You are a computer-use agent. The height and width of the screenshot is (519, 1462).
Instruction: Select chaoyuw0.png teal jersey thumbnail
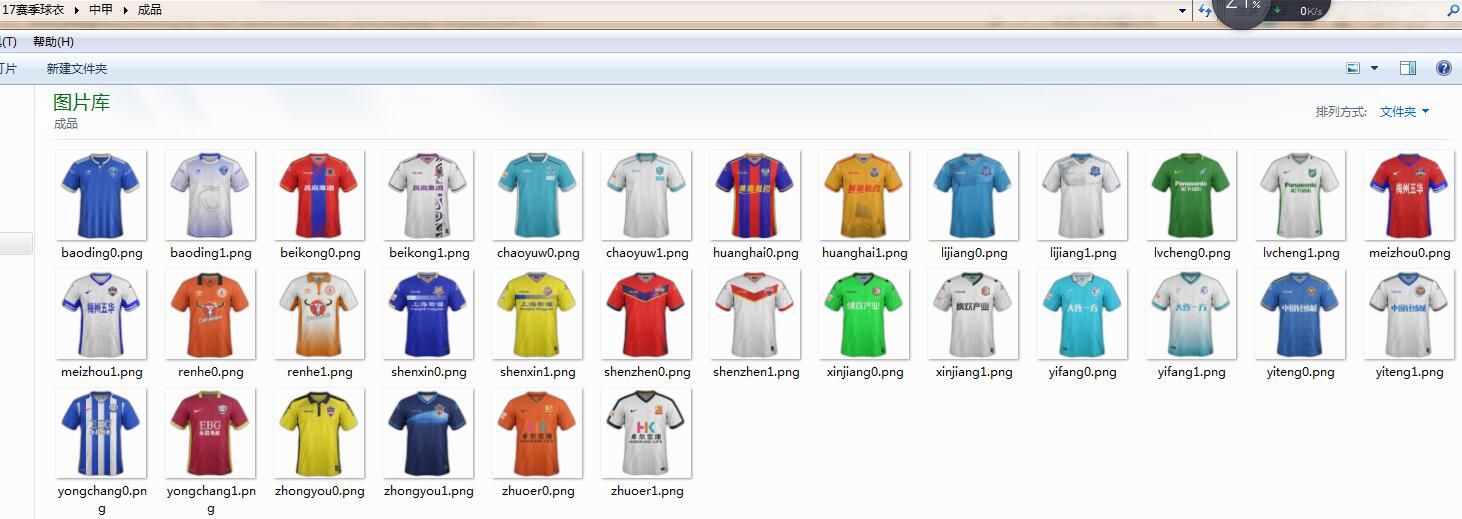click(x=537, y=195)
